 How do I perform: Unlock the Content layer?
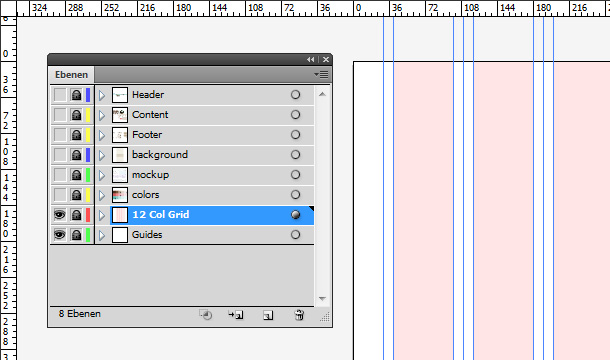pos(76,115)
